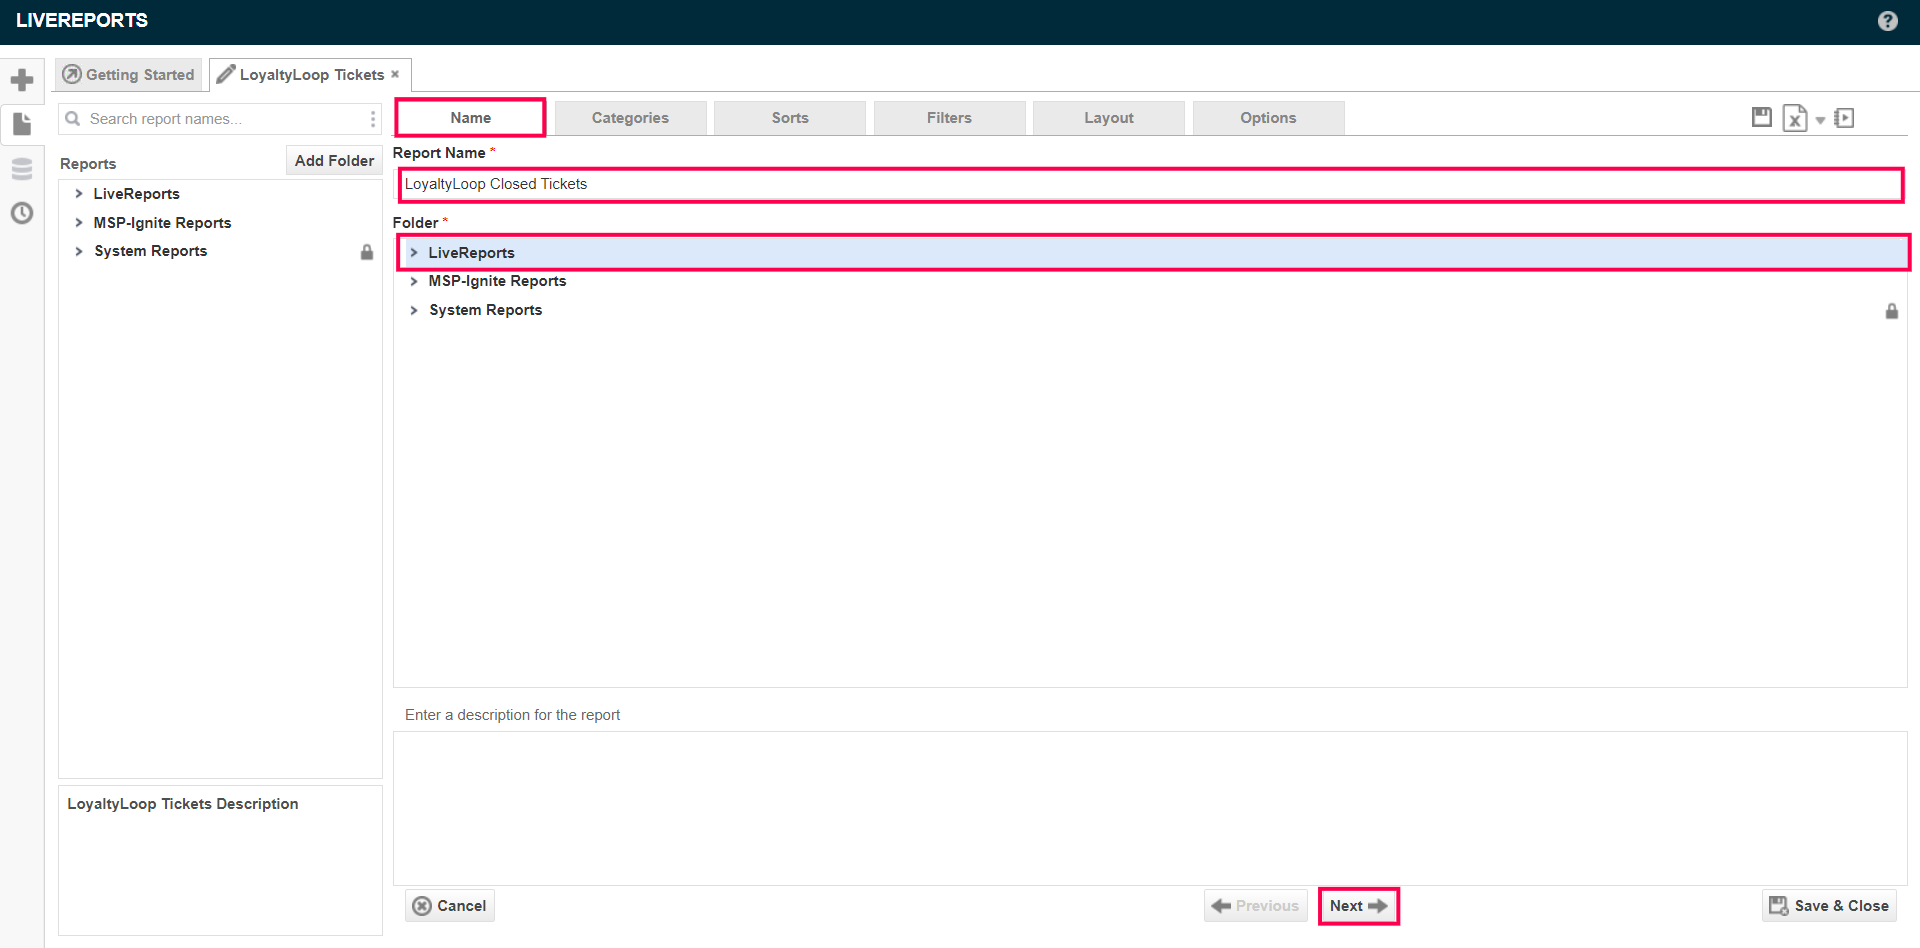Open the data sources stack sidebar icon
1920x948 pixels.
[22, 169]
